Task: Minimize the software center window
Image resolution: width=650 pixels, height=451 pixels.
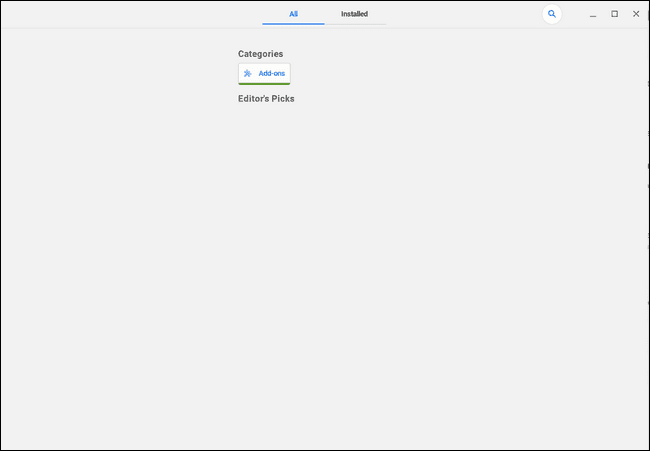Action: tap(593, 14)
